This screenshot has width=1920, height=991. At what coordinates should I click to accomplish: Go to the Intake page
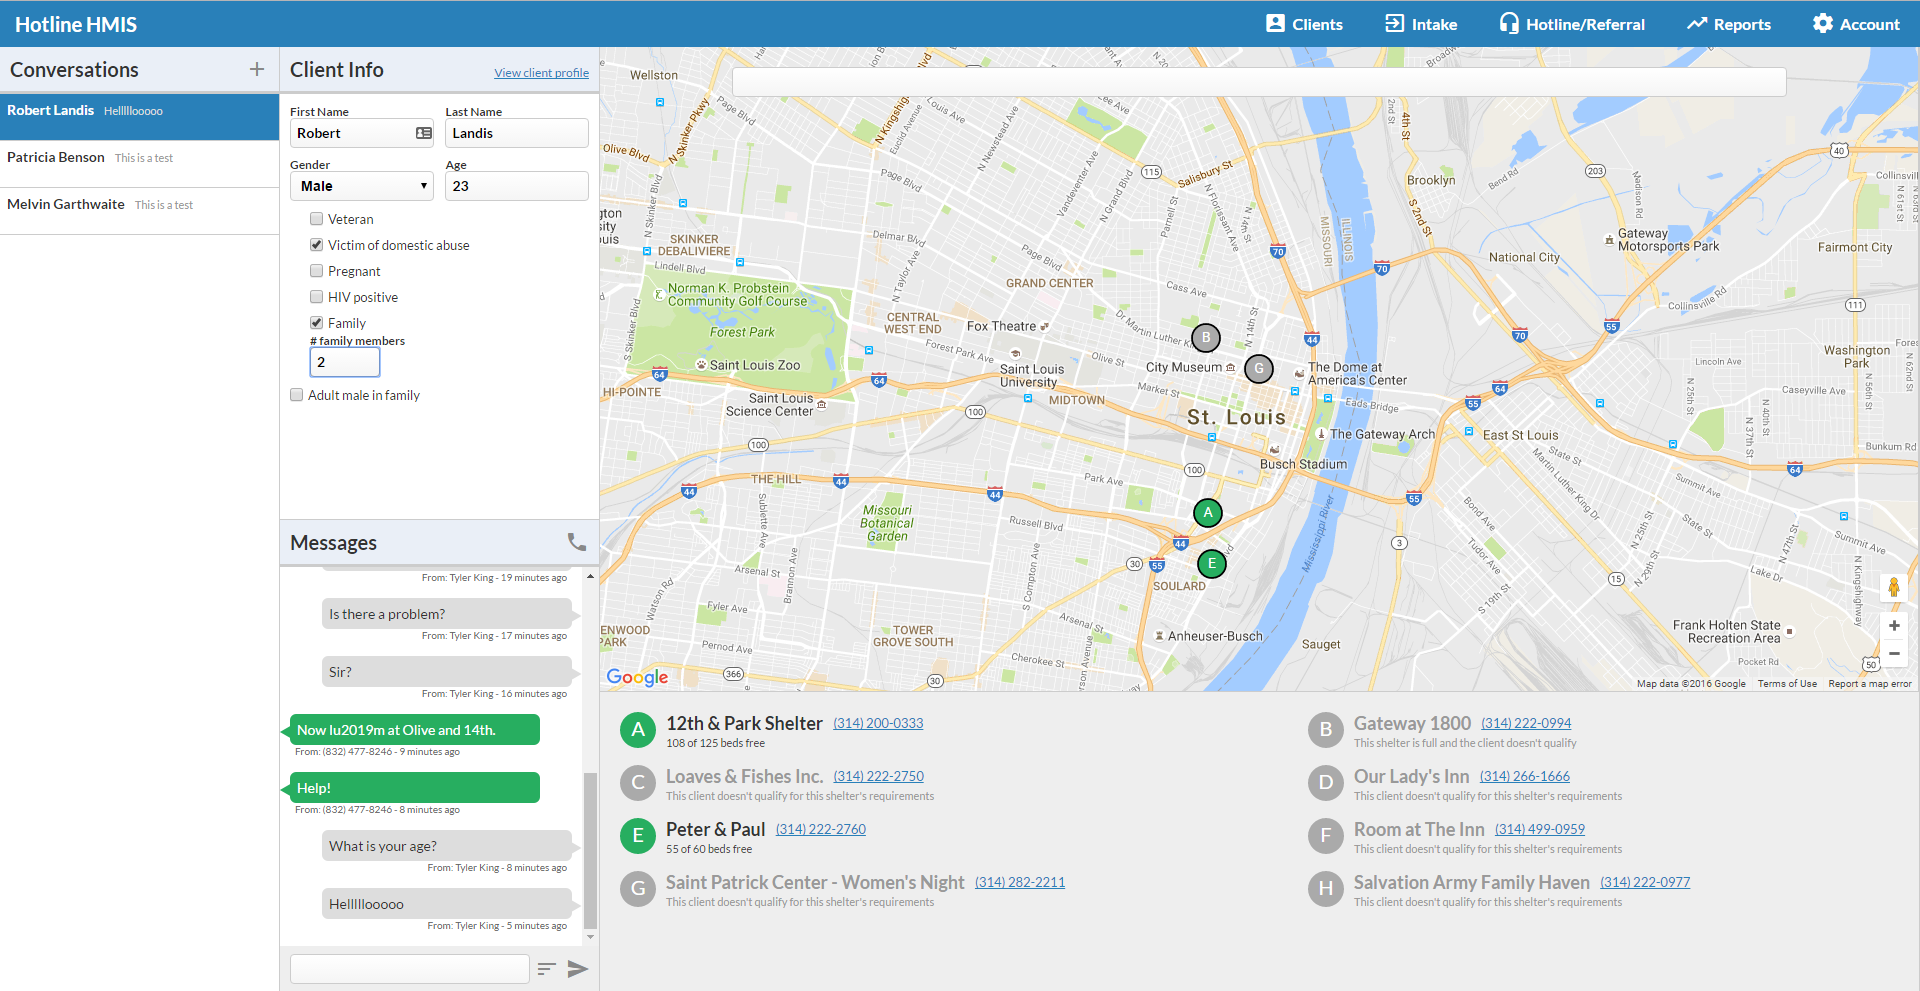click(1421, 24)
